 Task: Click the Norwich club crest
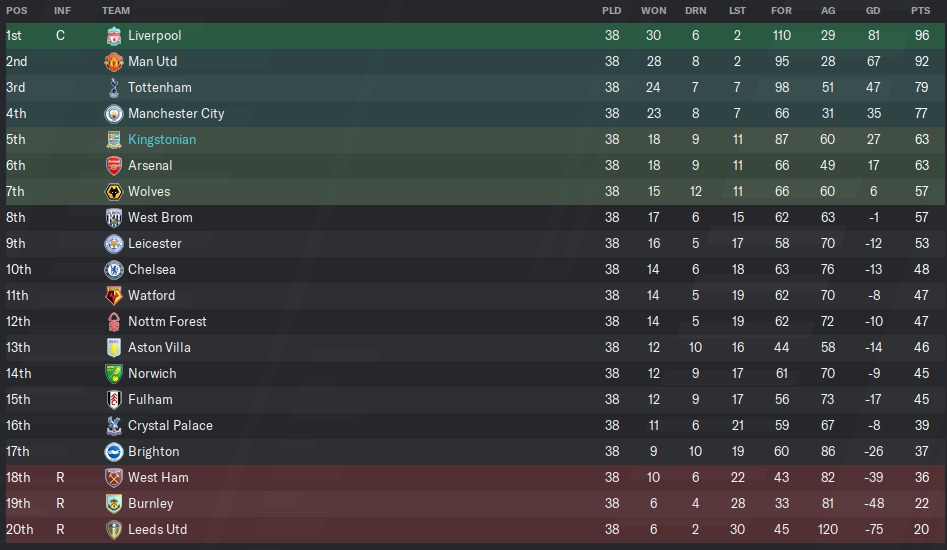tap(114, 374)
